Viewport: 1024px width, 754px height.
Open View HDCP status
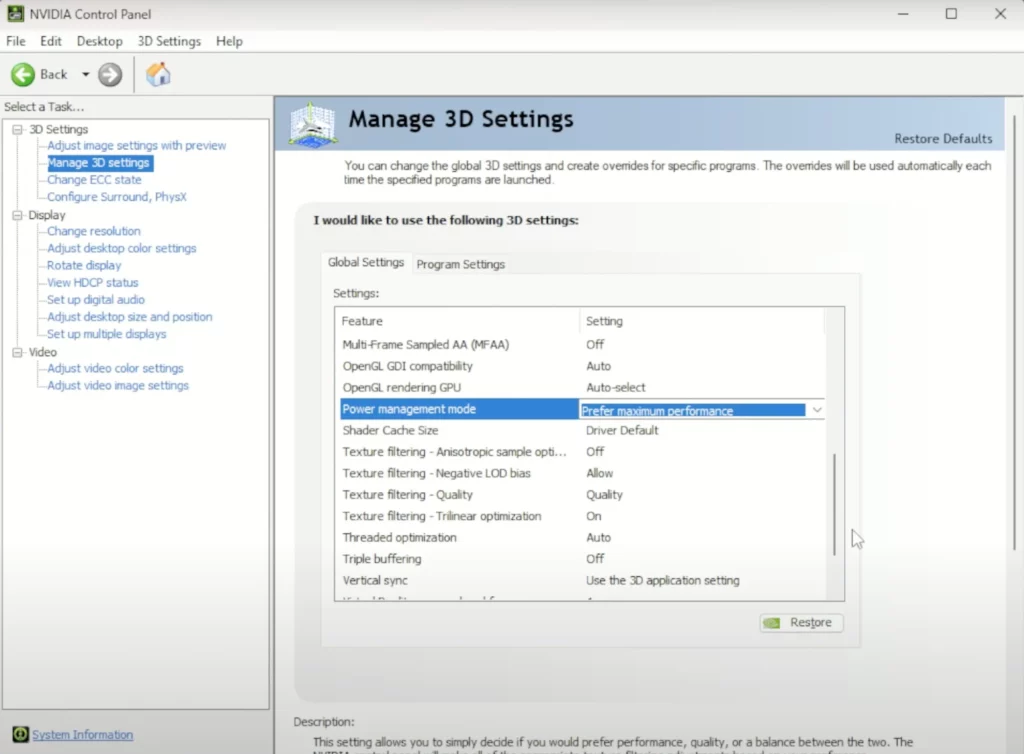tap(93, 283)
